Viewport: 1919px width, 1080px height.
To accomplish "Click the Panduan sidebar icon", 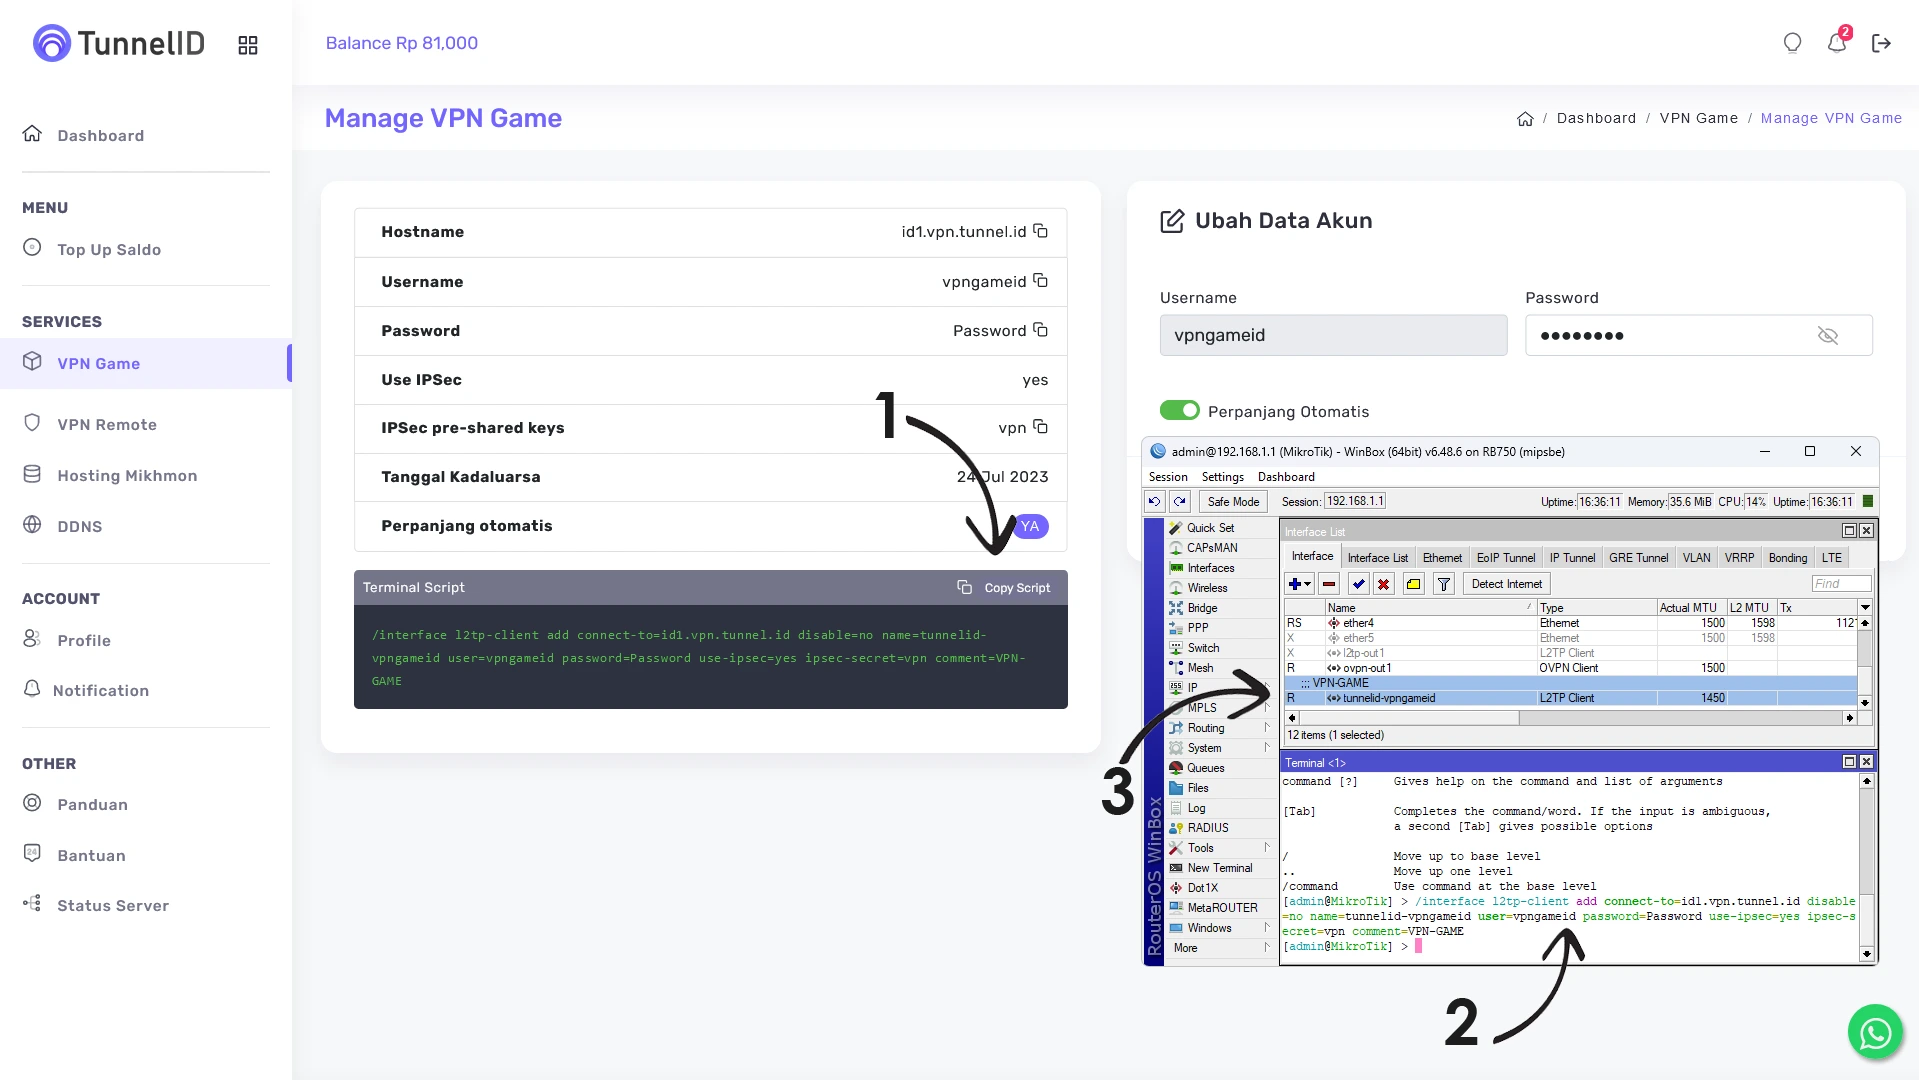I will (32, 803).
